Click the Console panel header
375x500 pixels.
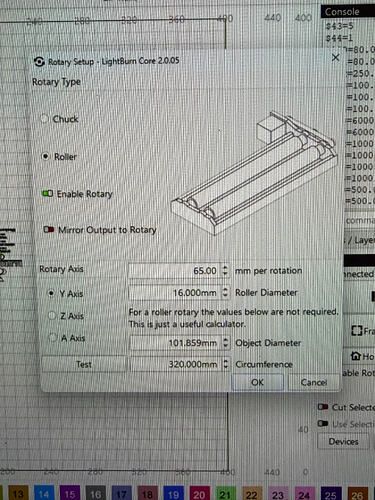coord(348,12)
